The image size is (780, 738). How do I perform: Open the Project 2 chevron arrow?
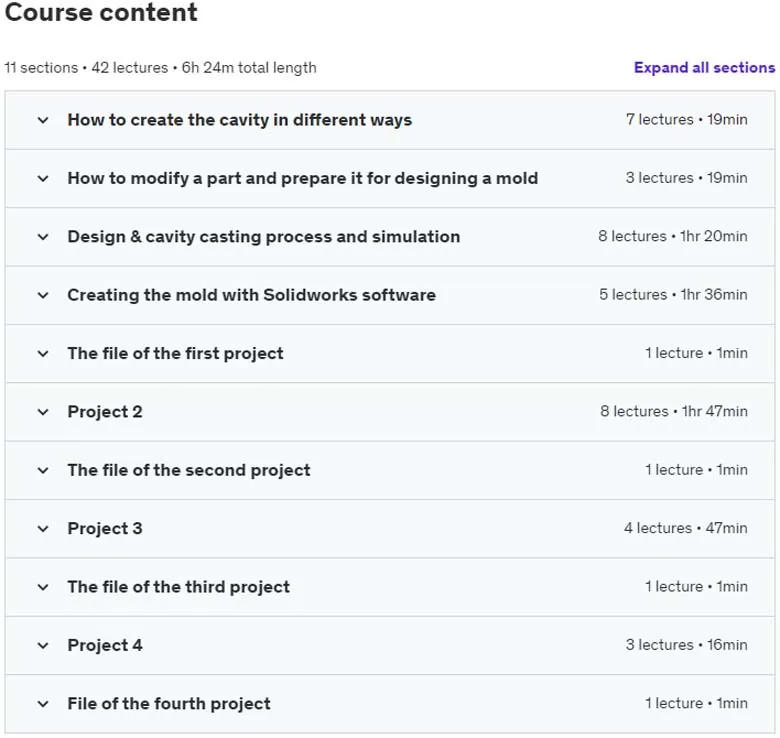tap(43, 412)
